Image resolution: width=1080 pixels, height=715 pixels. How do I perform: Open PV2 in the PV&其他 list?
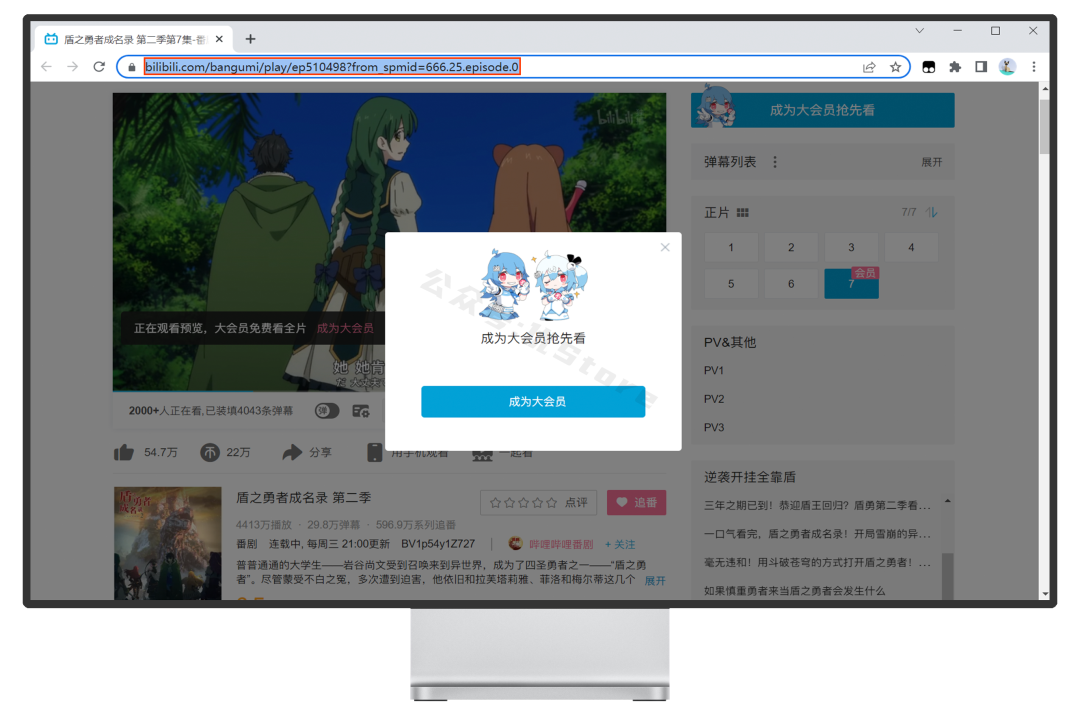[714, 399]
